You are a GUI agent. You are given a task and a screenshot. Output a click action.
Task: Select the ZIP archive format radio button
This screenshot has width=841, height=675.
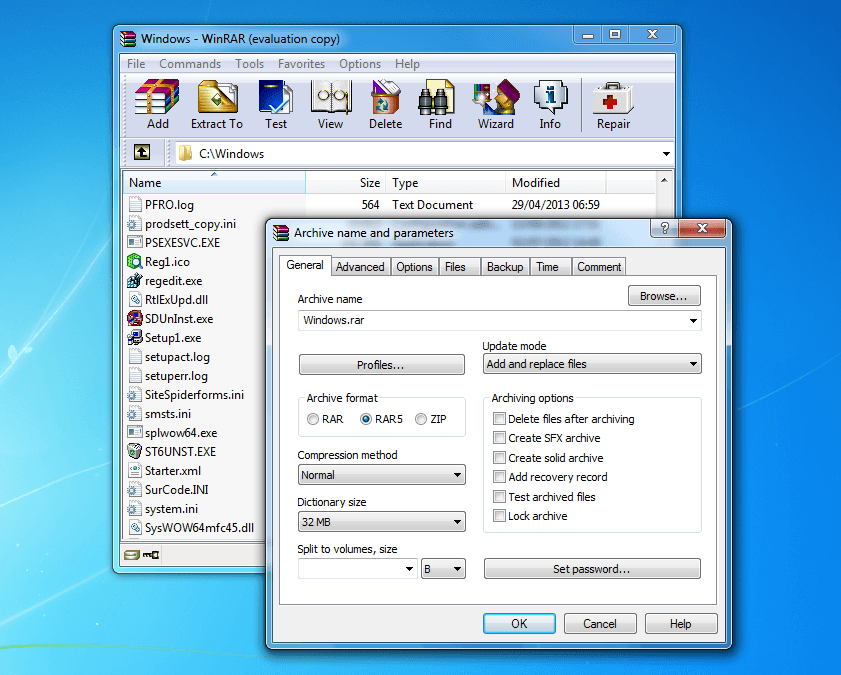420,419
